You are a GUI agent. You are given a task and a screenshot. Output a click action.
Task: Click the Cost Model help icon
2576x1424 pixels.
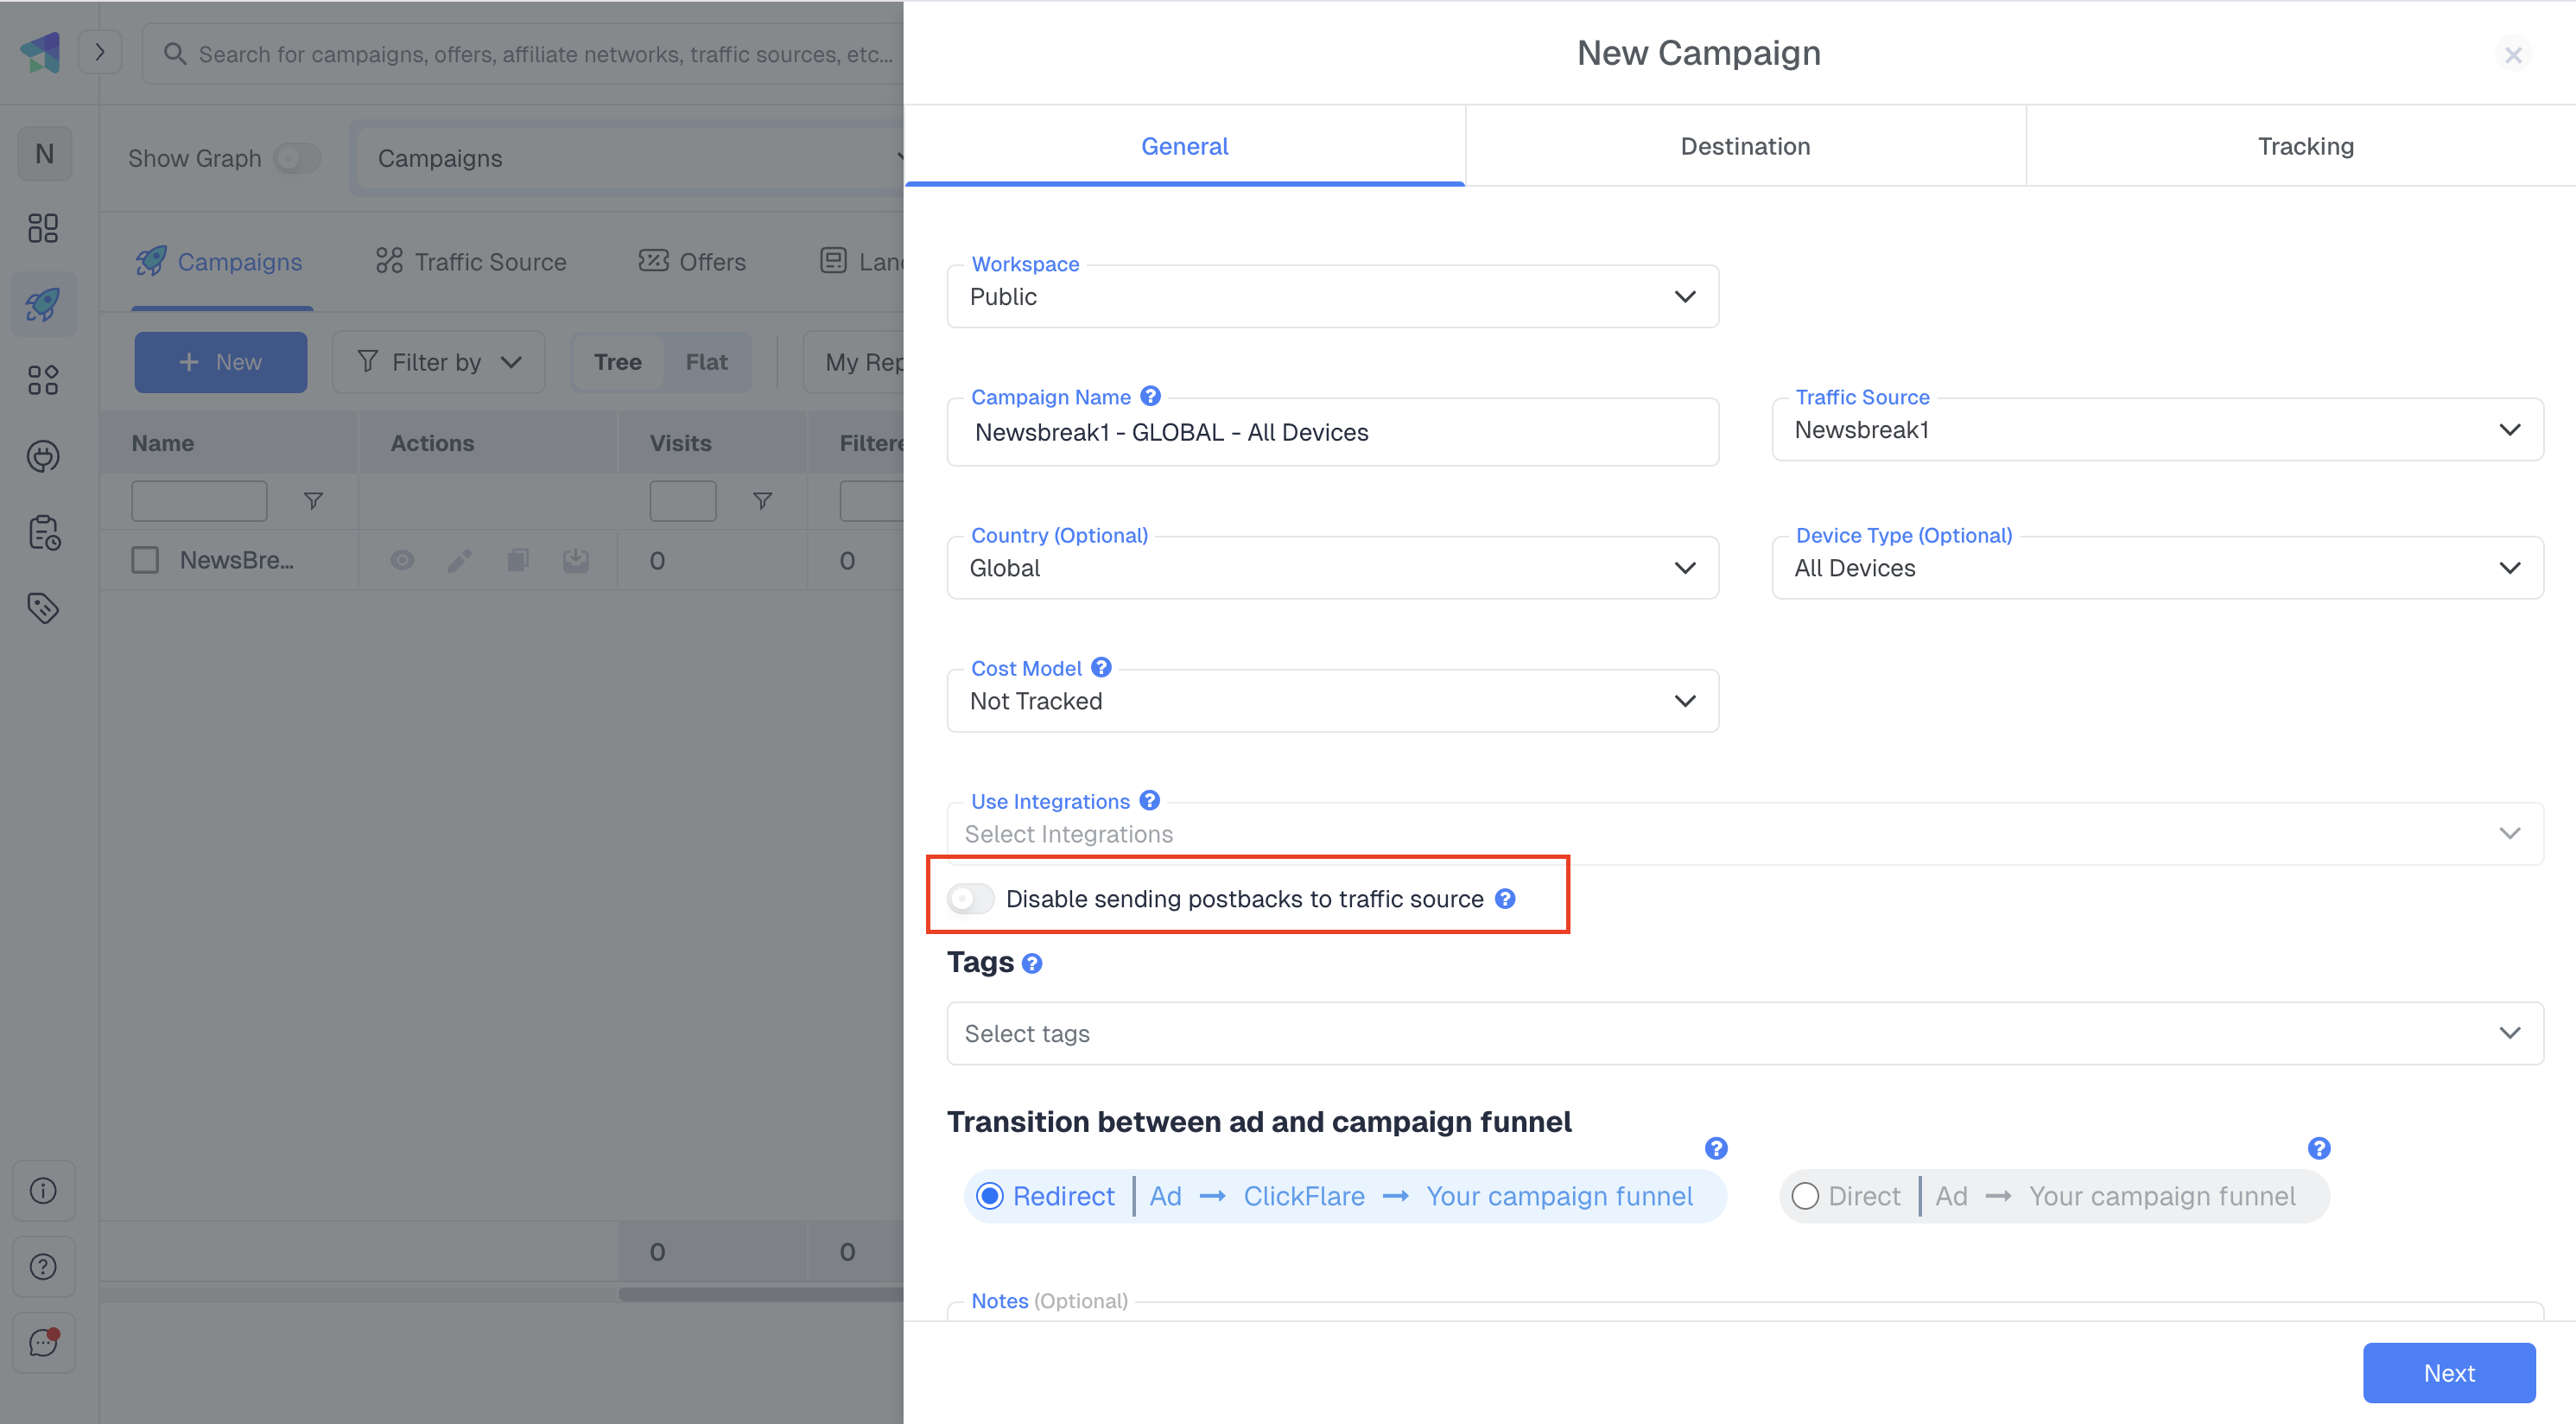click(1101, 667)
